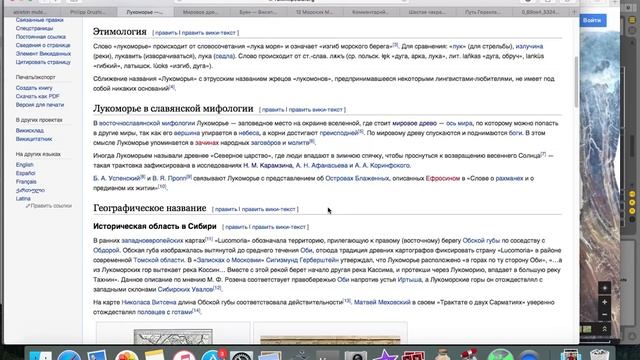Screen dimensions: 640x360
Task: Switch to the 'Шестая сакра…' tab
Action: pos(427,12)
